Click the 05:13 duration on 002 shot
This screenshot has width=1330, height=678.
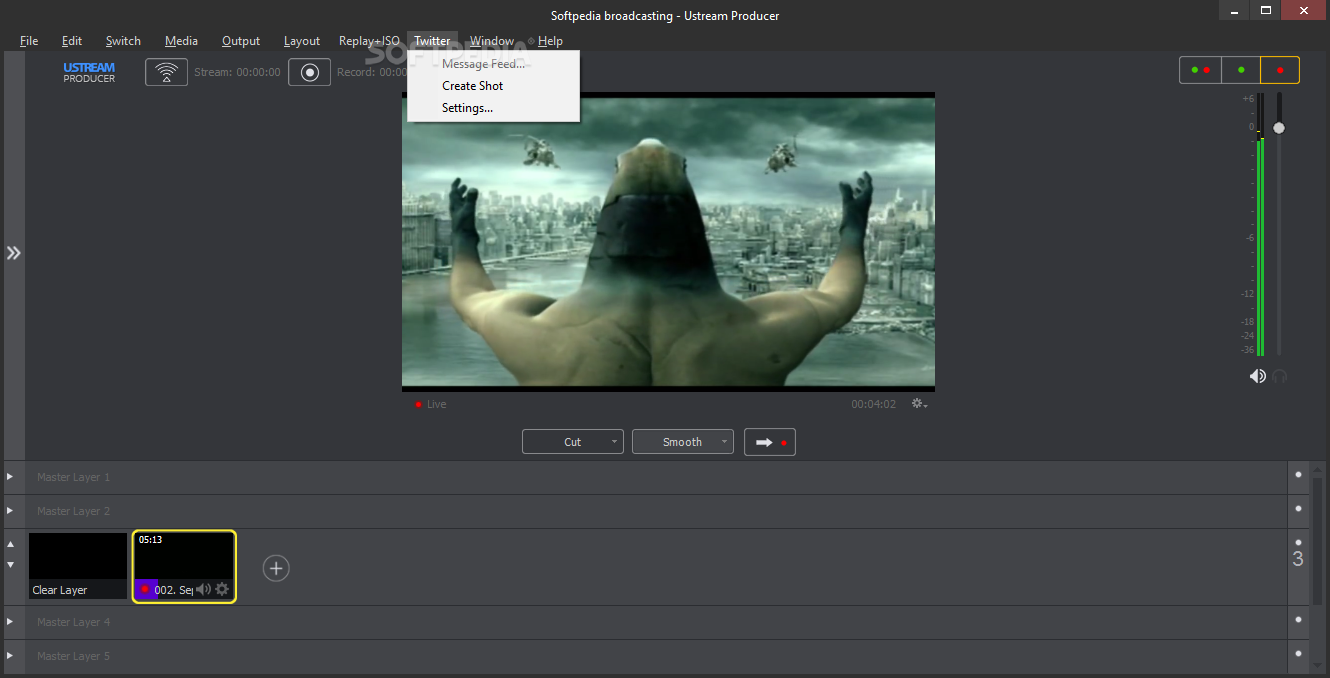click(x=150, y=540)
